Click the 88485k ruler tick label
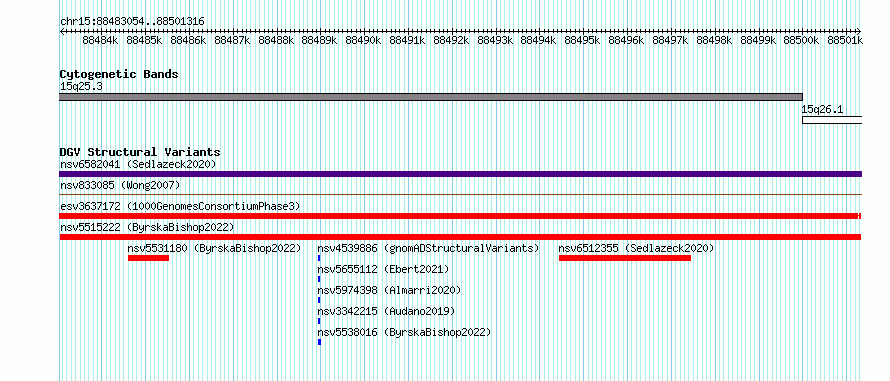This screenshot has height=381, width=890. pos(144,40)
